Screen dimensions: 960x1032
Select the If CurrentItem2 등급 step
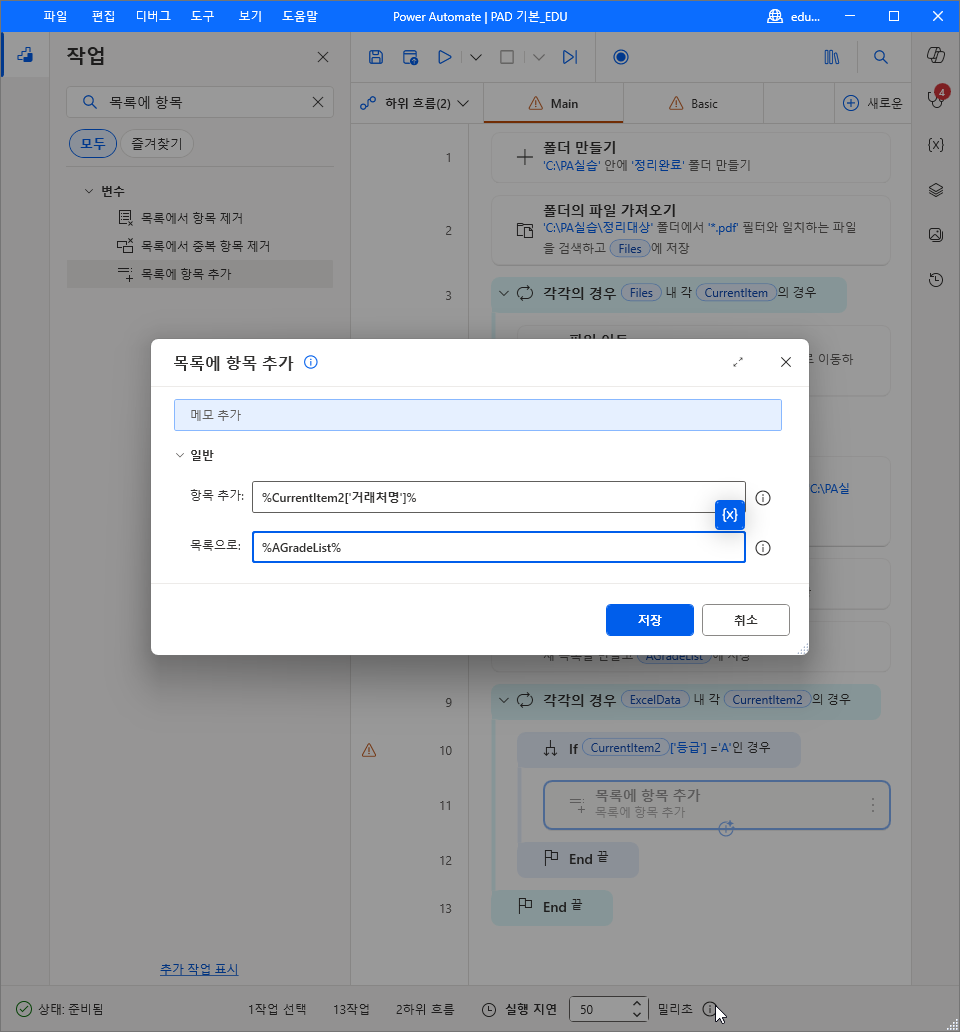tap(659, 748)
